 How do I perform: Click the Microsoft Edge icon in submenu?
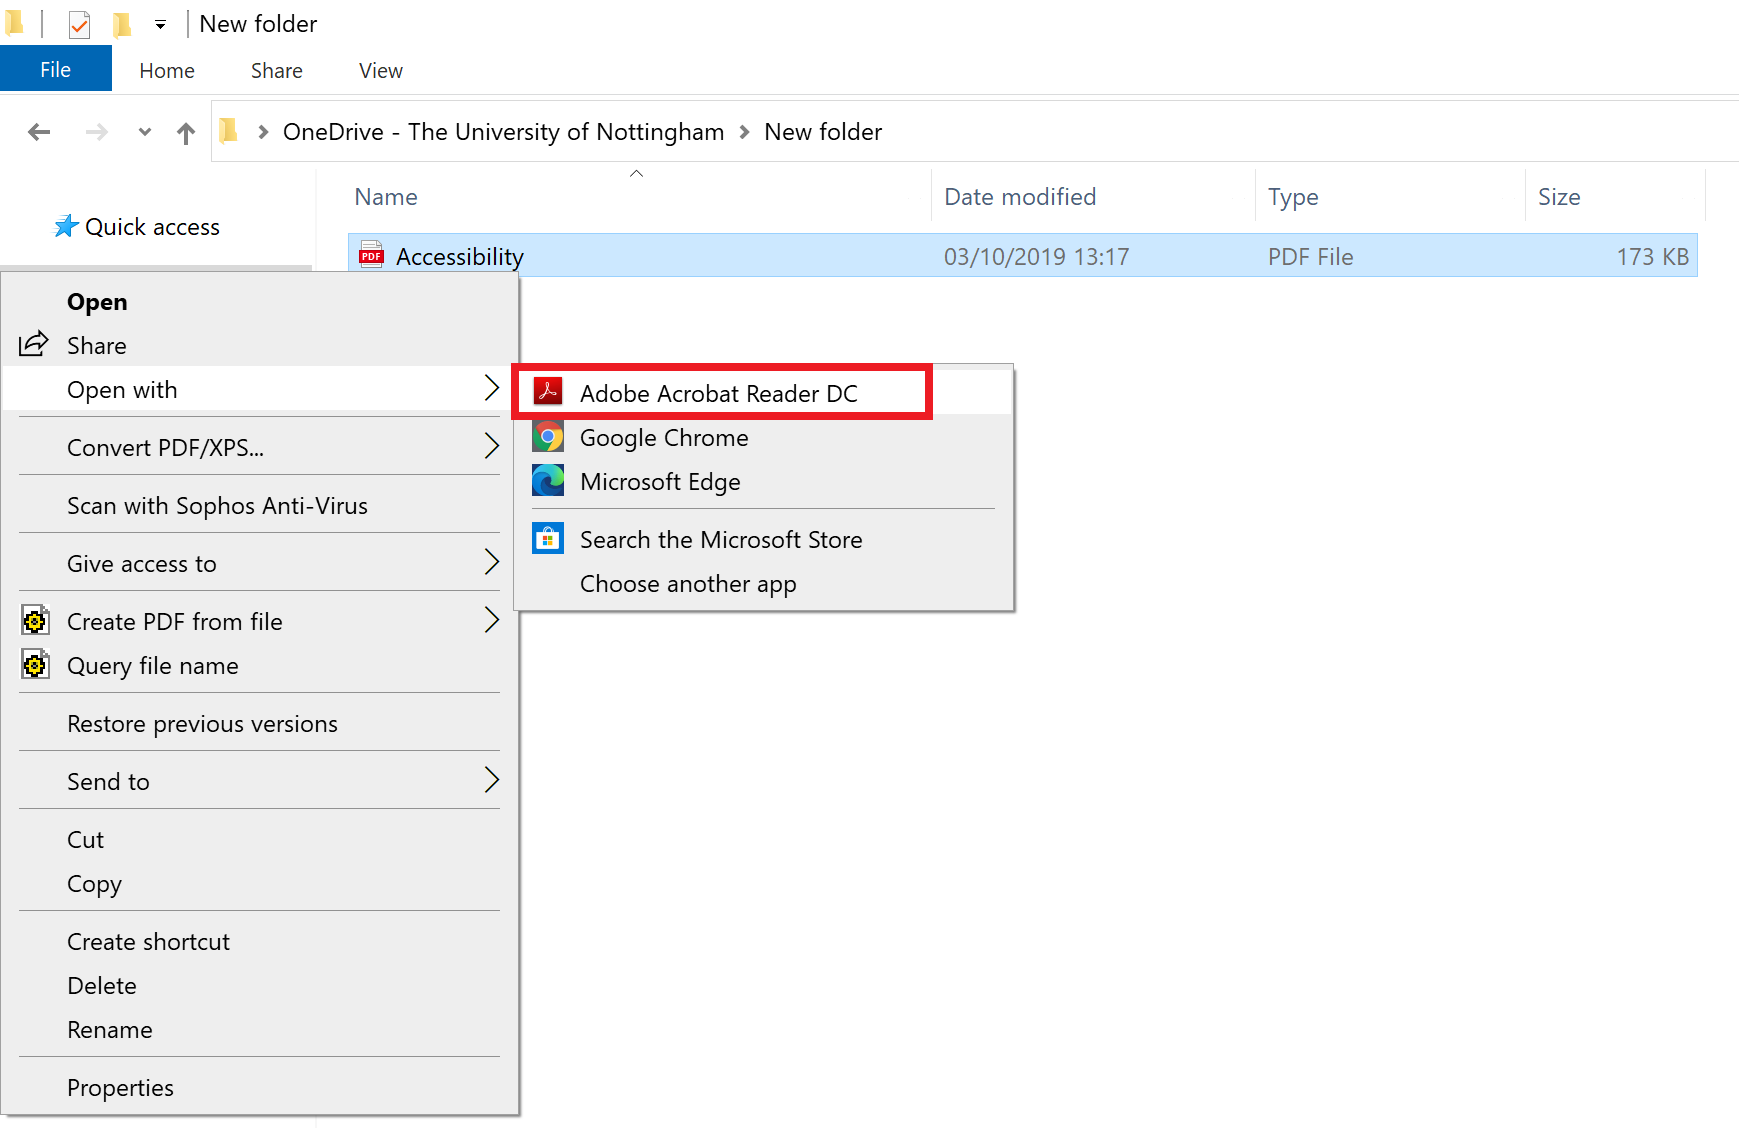(548, 481)
